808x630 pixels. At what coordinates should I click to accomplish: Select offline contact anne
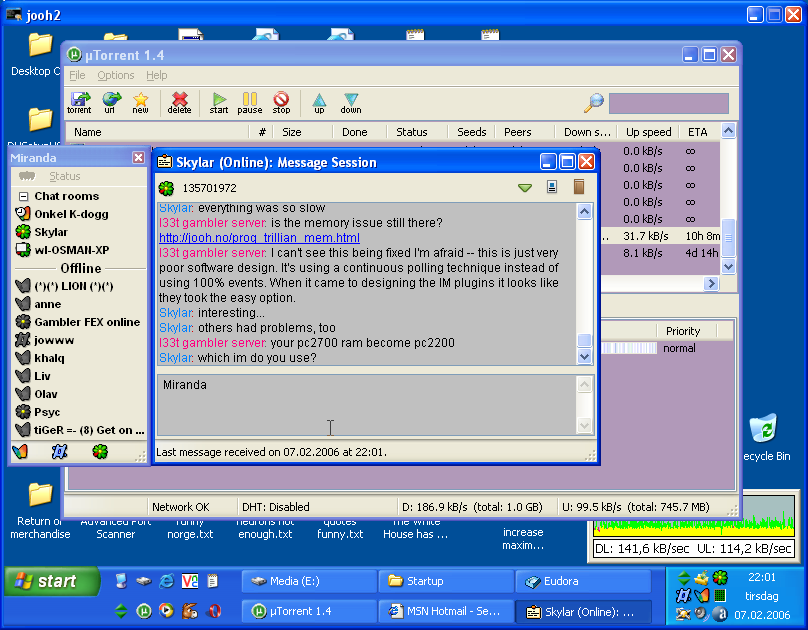pos(47,304)
